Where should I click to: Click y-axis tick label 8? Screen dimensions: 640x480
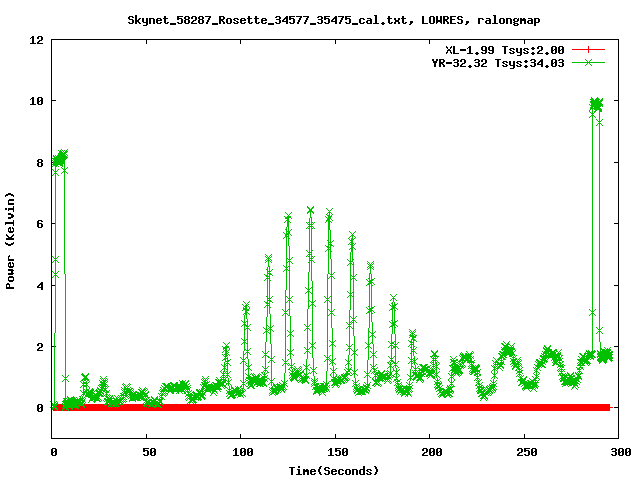coord(40,163)
